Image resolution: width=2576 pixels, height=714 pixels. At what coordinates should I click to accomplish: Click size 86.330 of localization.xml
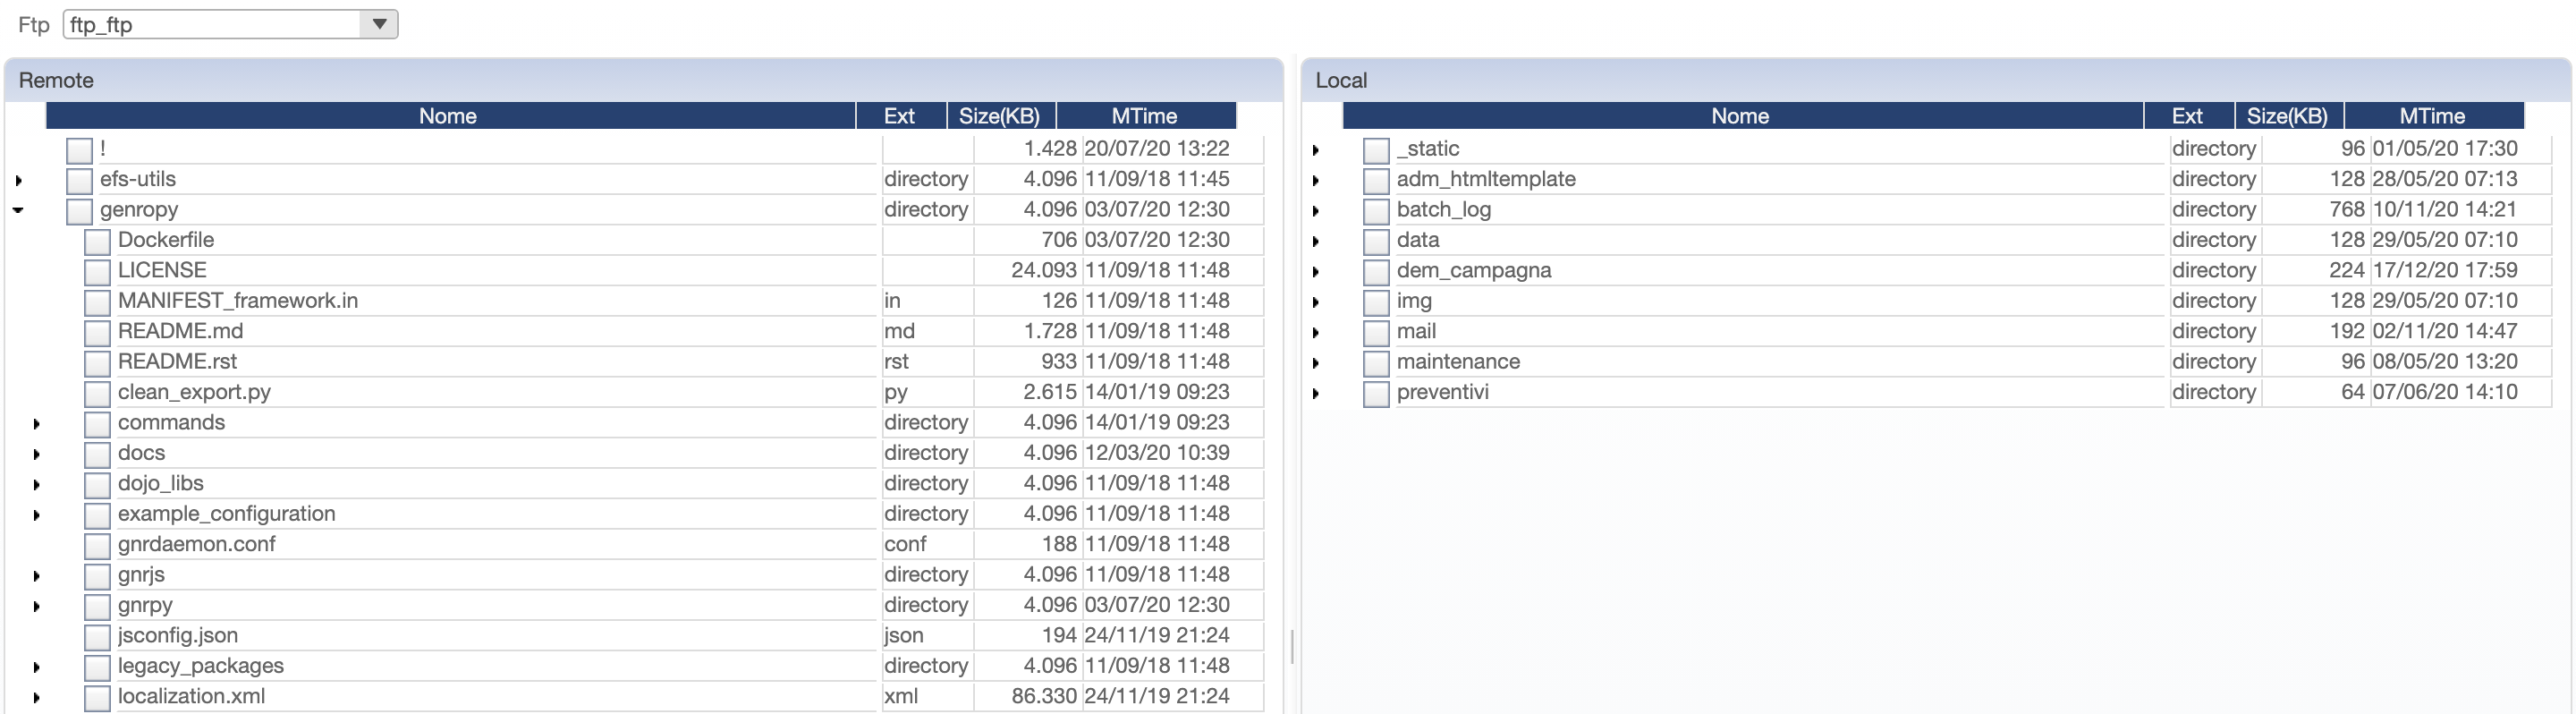[1044, 697]
